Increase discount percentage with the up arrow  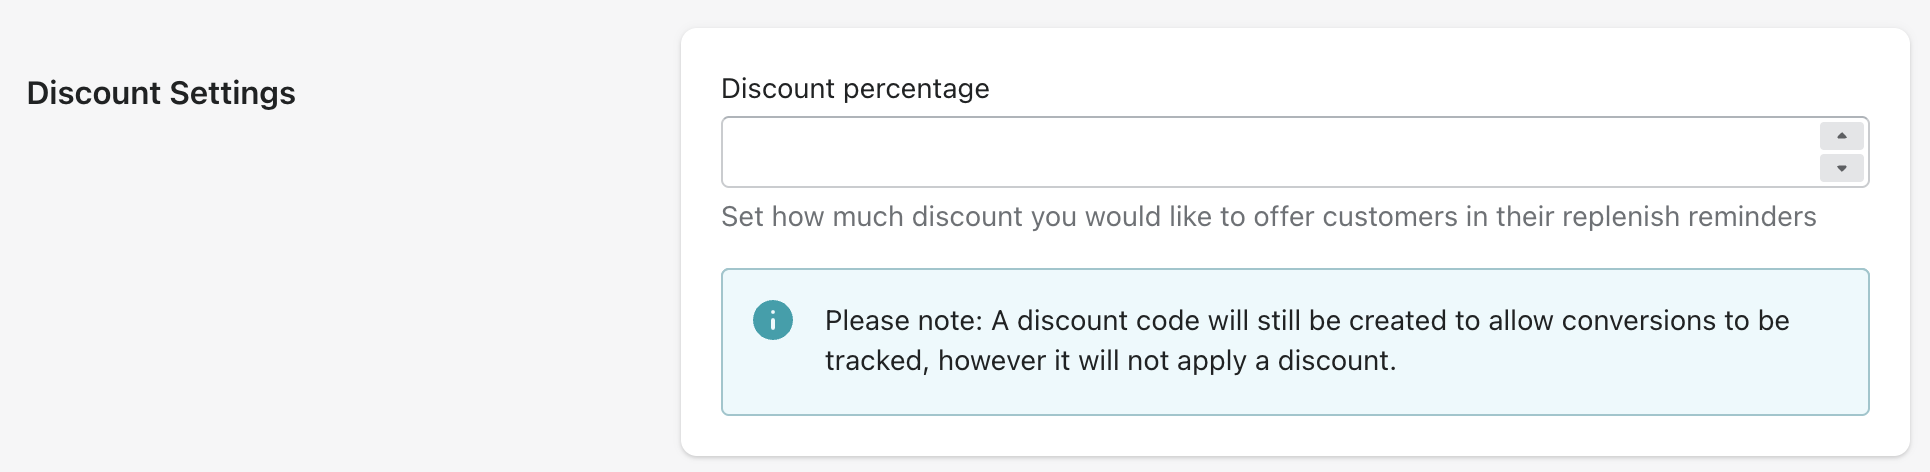tap(1841, 136)
